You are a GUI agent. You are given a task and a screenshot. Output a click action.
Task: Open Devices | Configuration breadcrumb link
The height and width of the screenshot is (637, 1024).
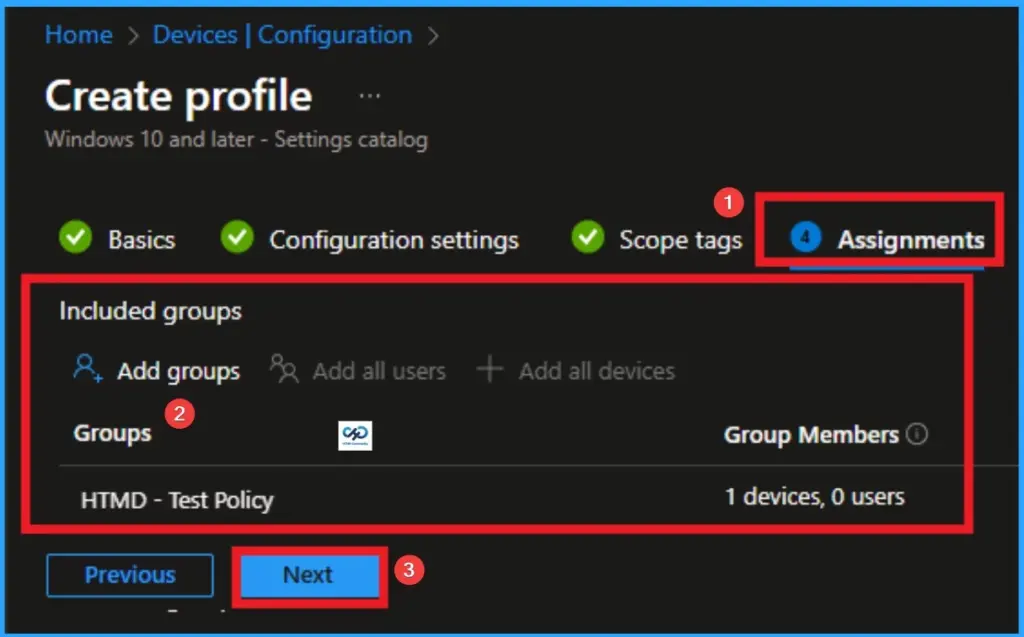coord(281,35)
